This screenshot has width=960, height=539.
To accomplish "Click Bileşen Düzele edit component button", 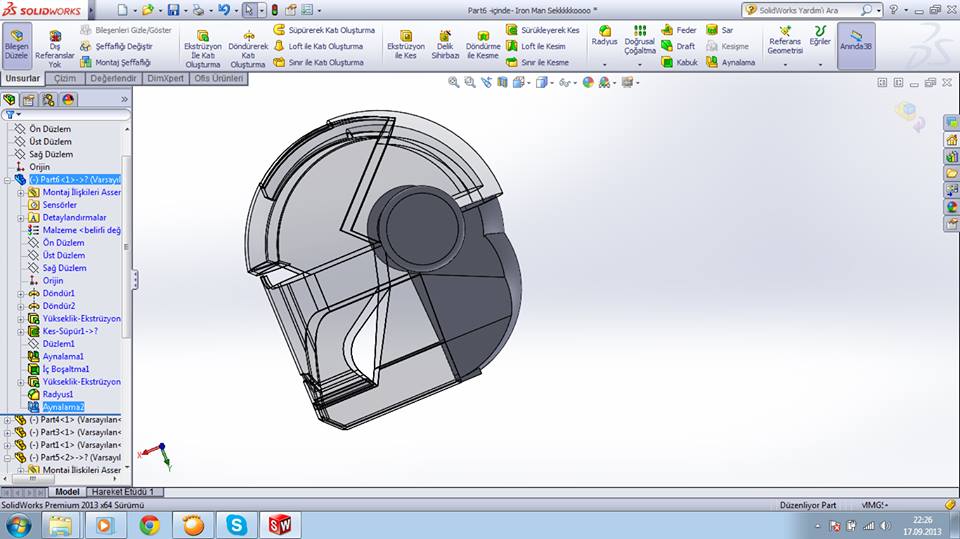I will click(x=17, y=45).
